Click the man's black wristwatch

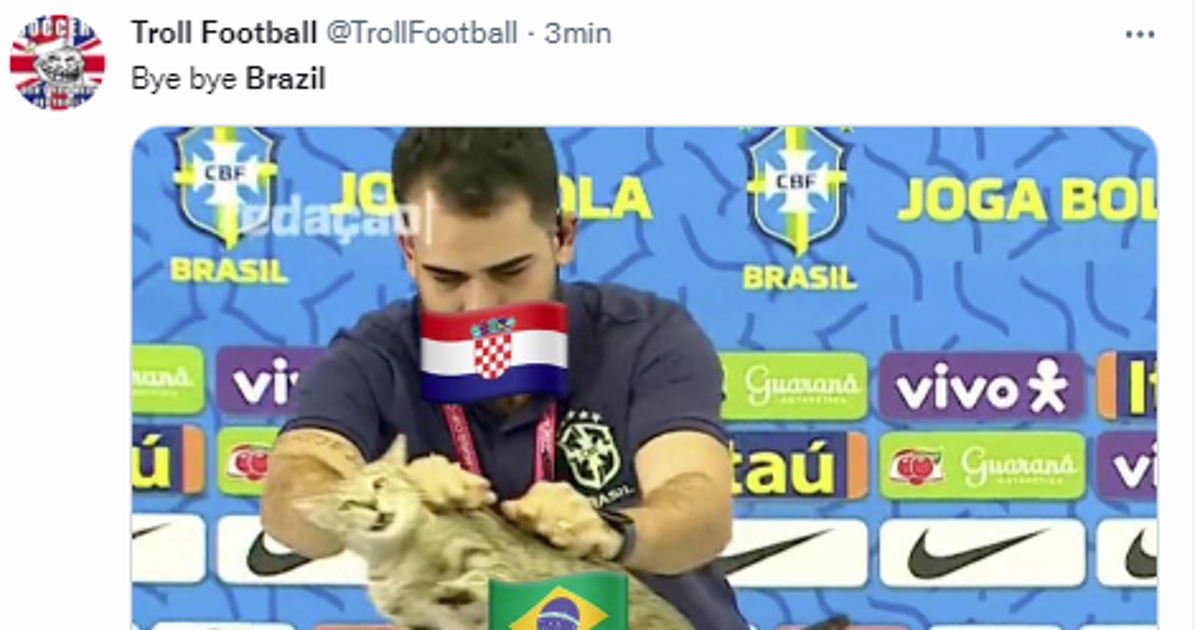(621, 535)
